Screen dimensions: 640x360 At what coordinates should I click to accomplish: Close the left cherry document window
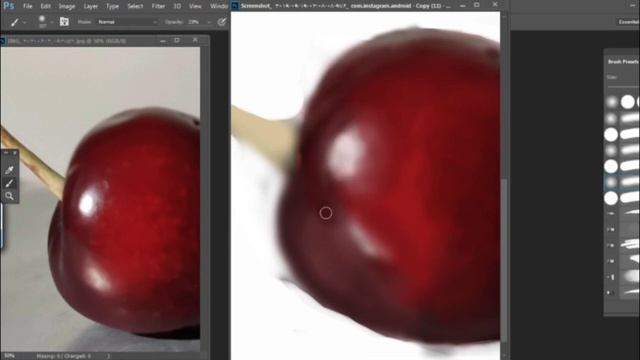pos(195,40)
